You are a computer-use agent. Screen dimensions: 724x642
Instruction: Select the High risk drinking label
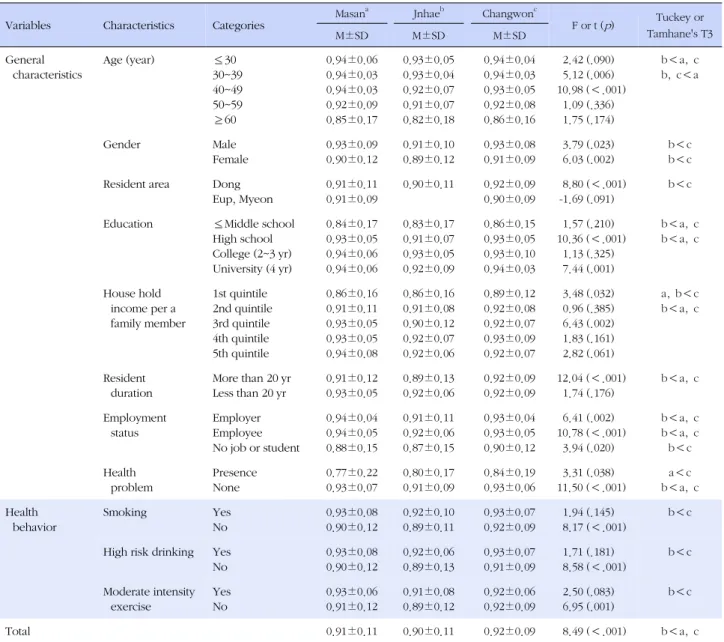148,552
